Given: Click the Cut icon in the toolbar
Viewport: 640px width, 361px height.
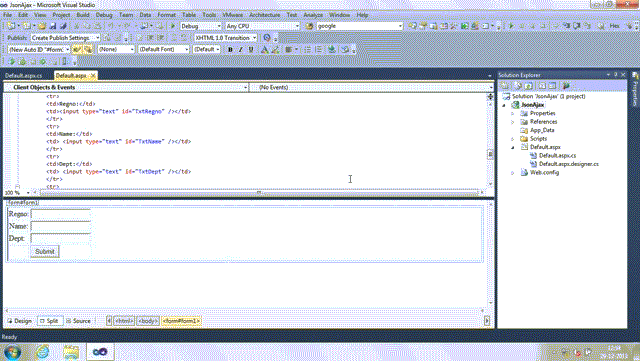Looking at the screenshot, I should (76, 26).
